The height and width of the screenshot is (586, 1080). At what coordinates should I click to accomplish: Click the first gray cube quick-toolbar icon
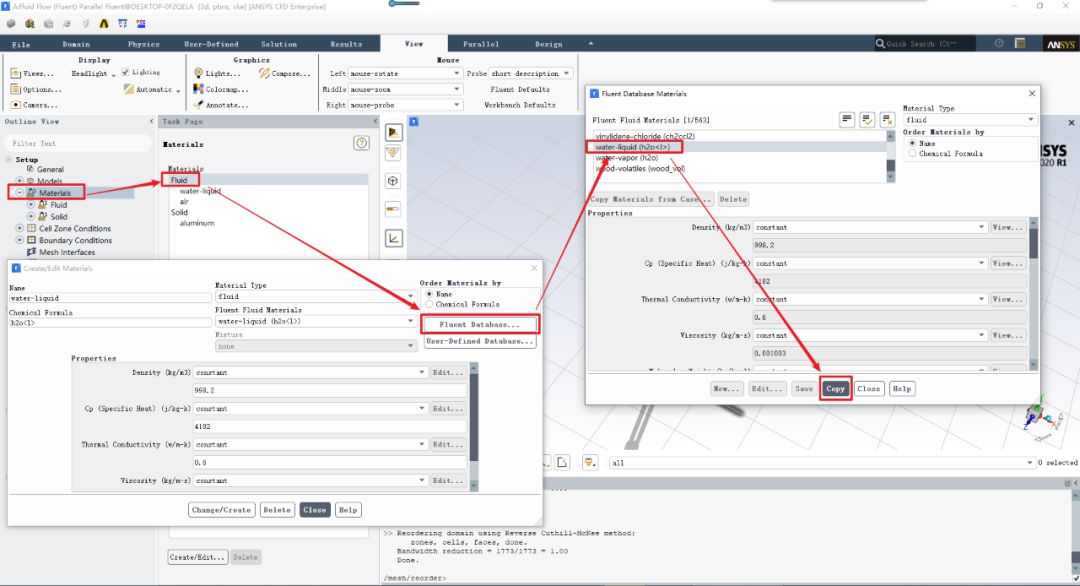click(x=11, y=23)
